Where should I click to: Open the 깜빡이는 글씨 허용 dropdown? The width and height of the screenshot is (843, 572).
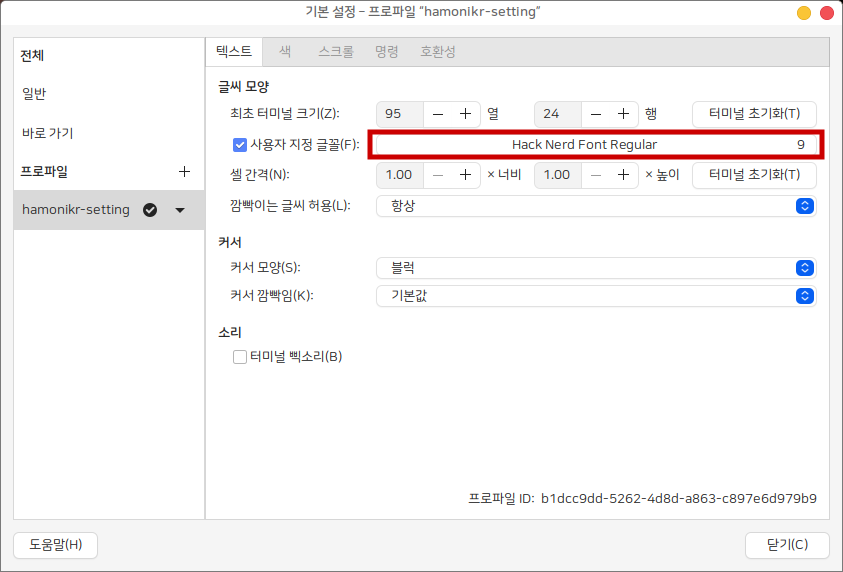click(x=596, y=206)
